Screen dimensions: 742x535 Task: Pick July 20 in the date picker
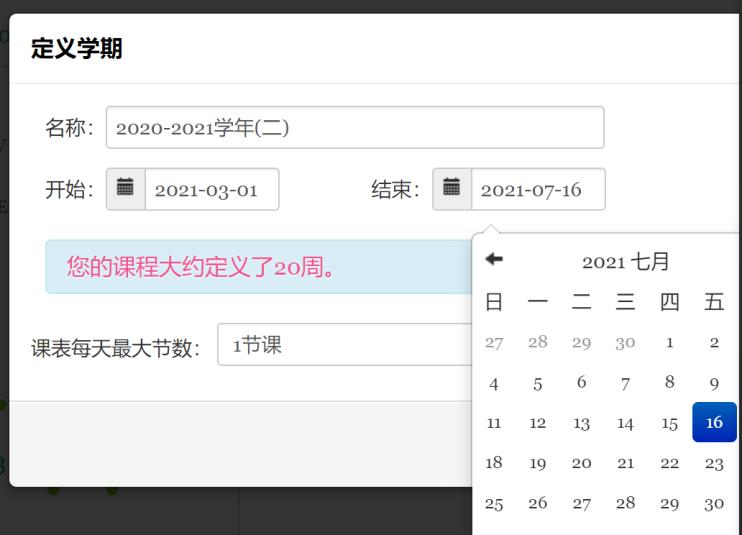point(582,463)
